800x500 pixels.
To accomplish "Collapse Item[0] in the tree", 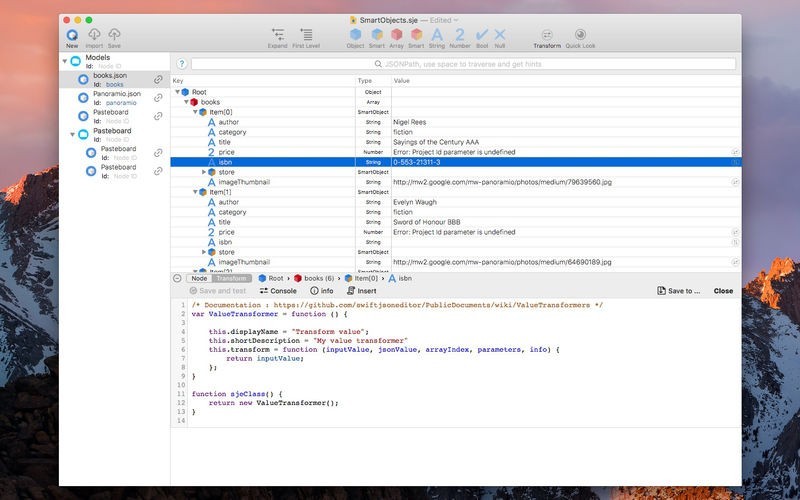I will 195,112.
